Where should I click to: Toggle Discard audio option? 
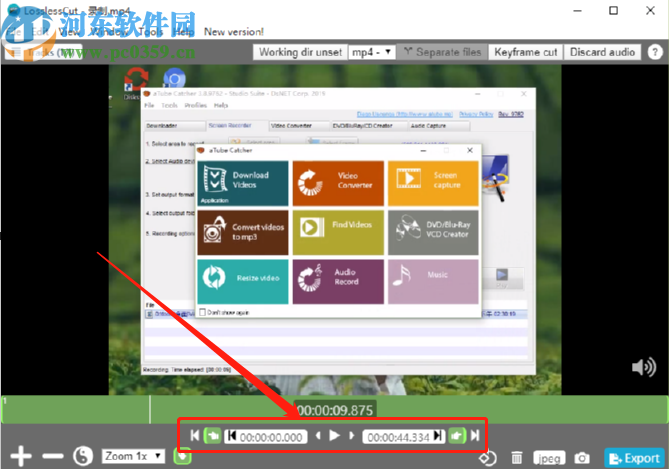602,52
